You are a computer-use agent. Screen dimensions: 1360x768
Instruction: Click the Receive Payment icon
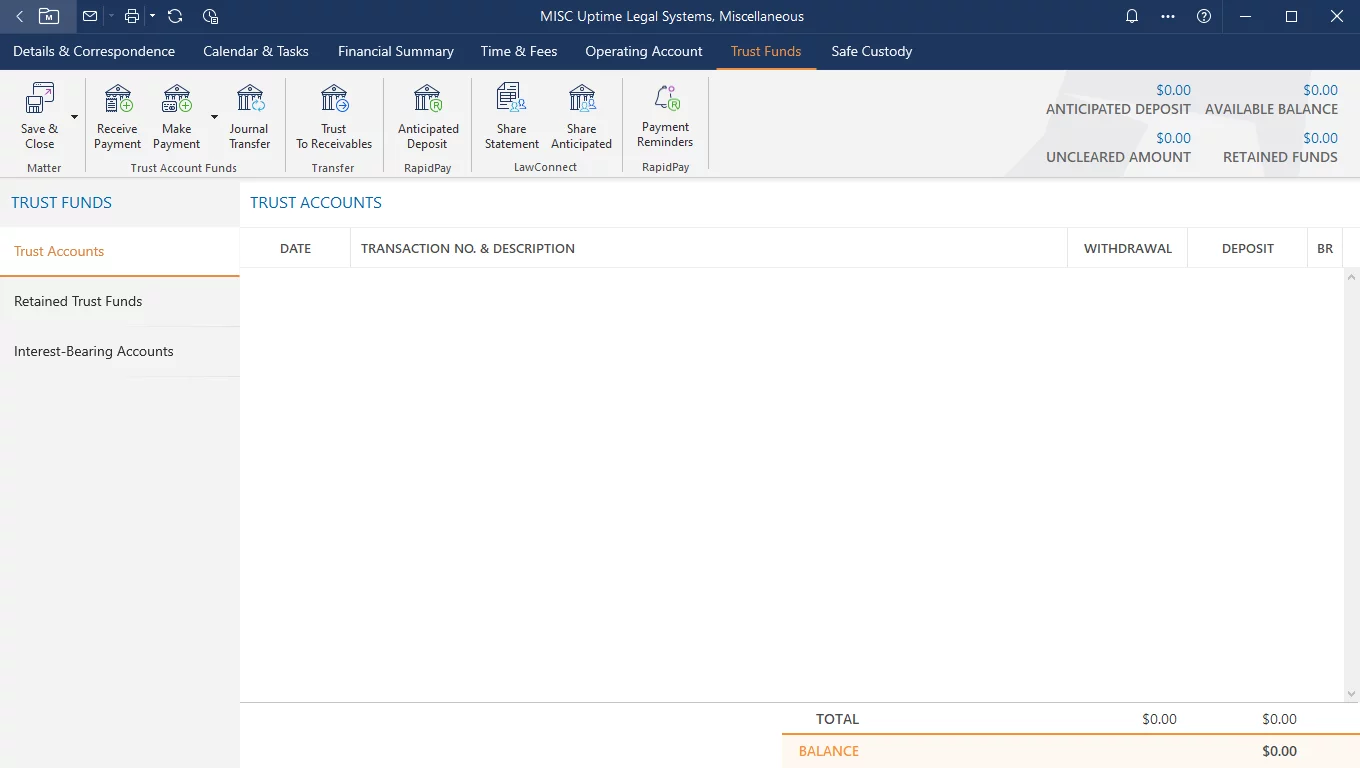tap(118, 100)
